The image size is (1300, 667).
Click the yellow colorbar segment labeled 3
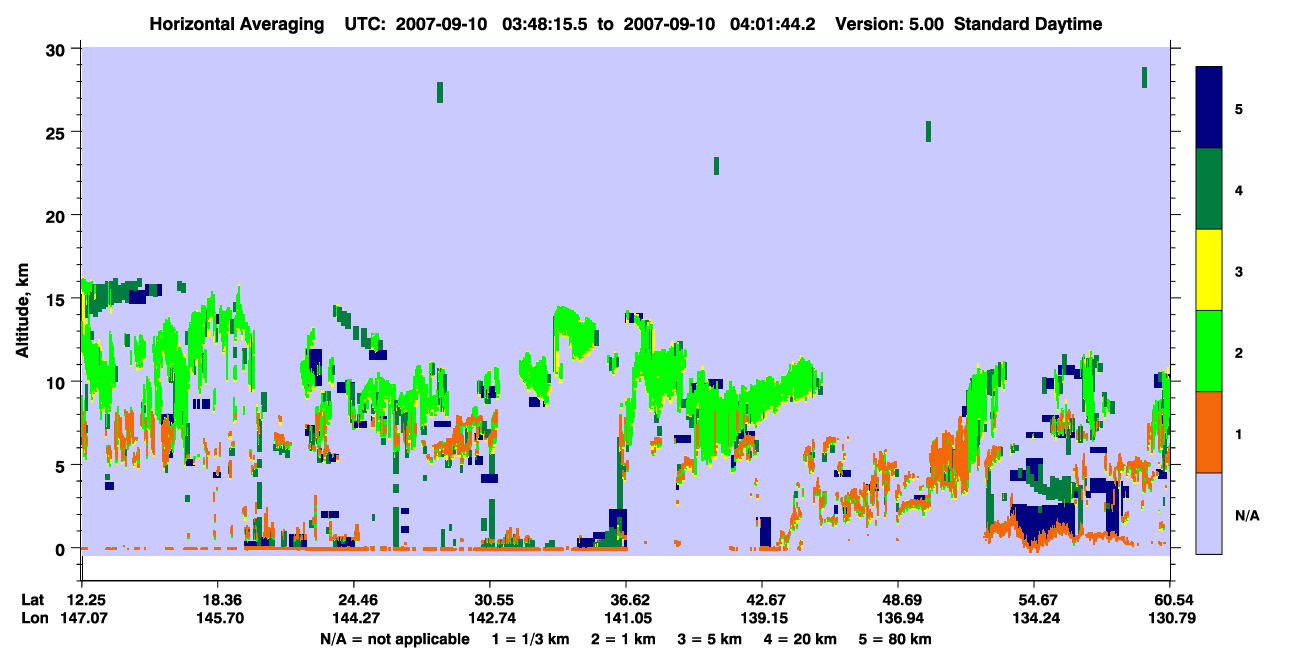point(1209,270)
